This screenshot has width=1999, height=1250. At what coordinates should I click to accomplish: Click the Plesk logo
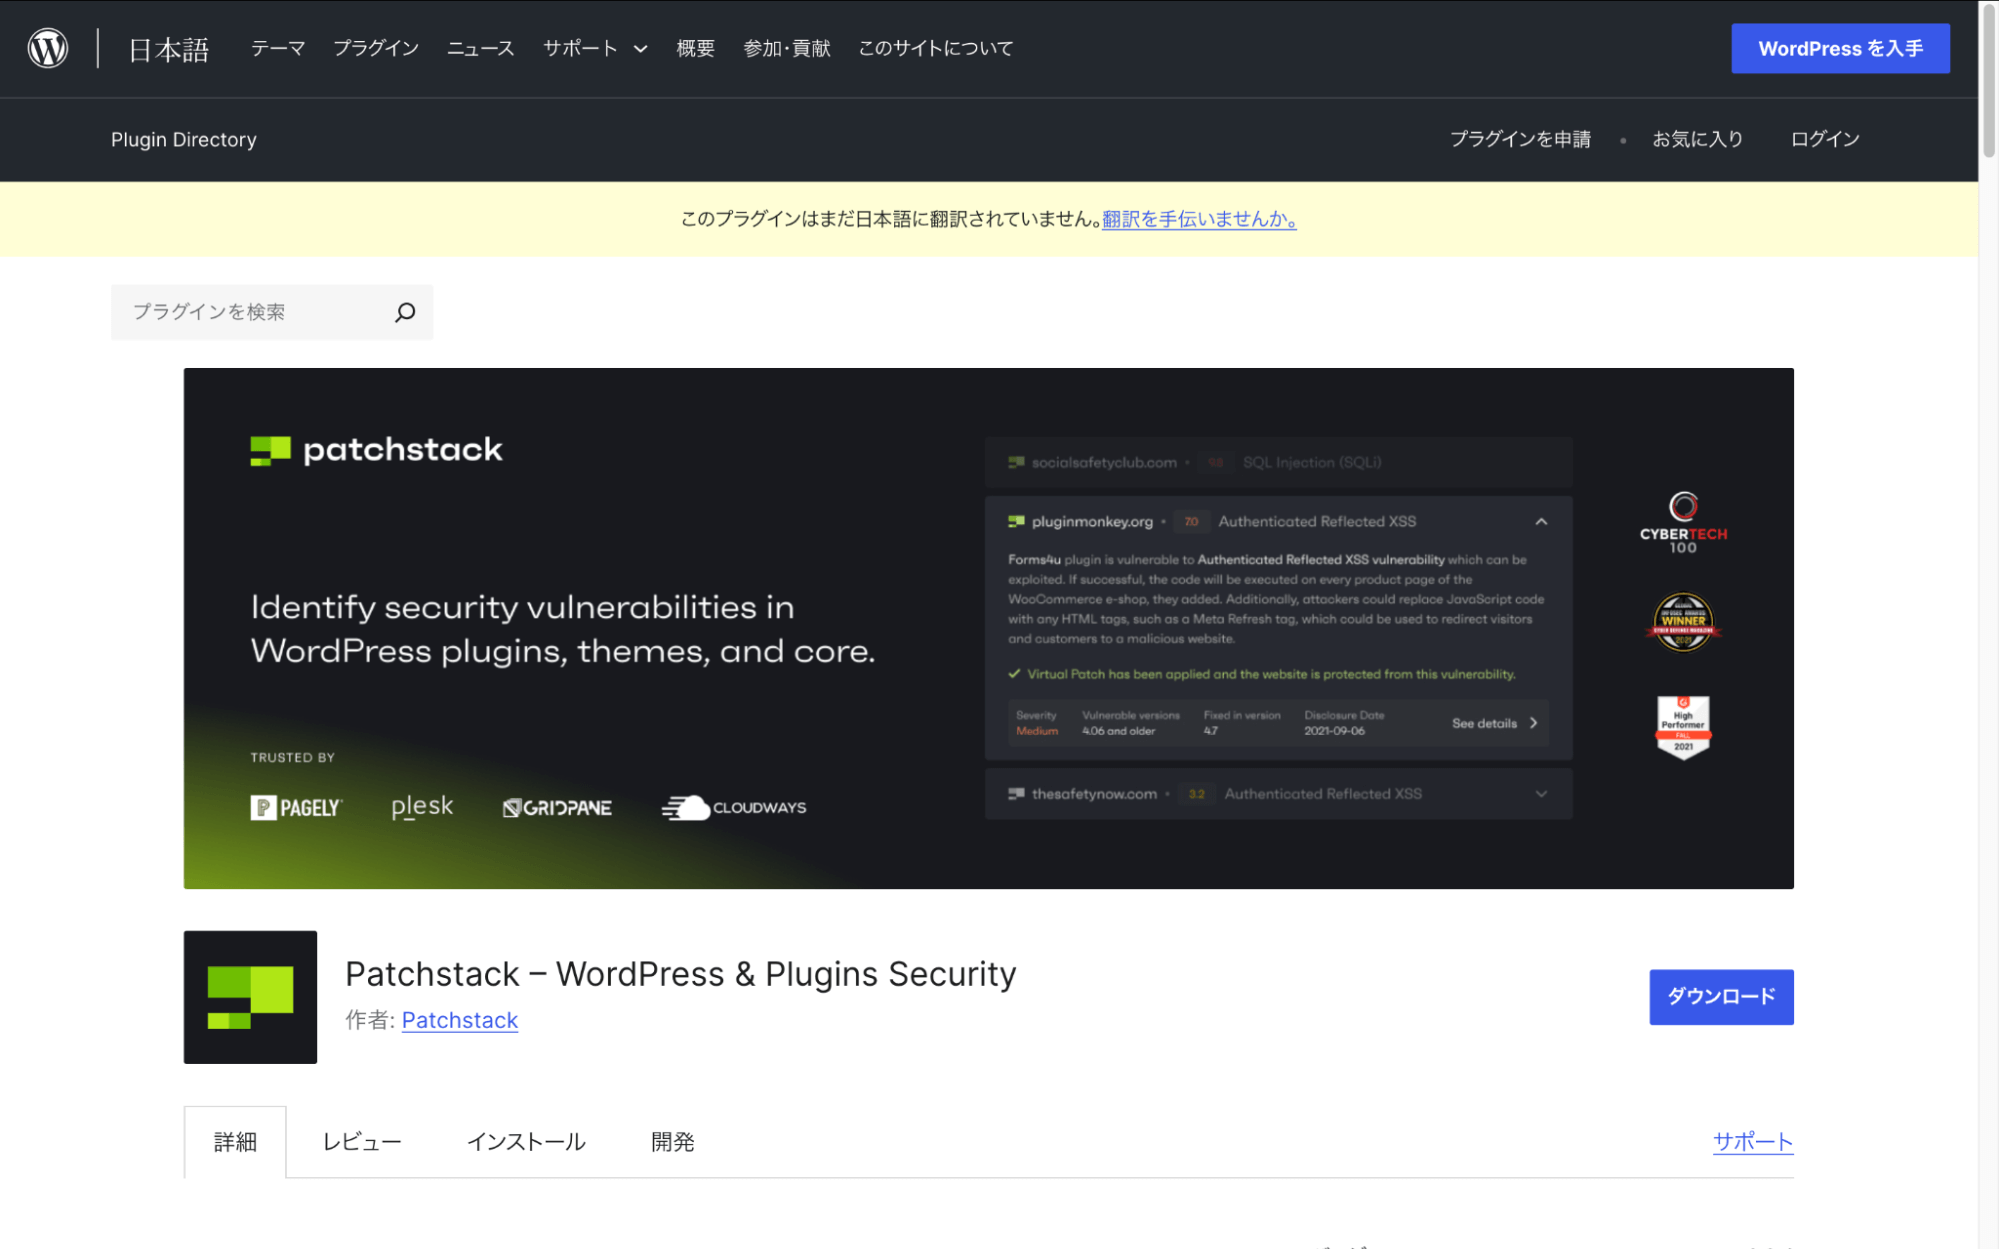tap(421, 806)
